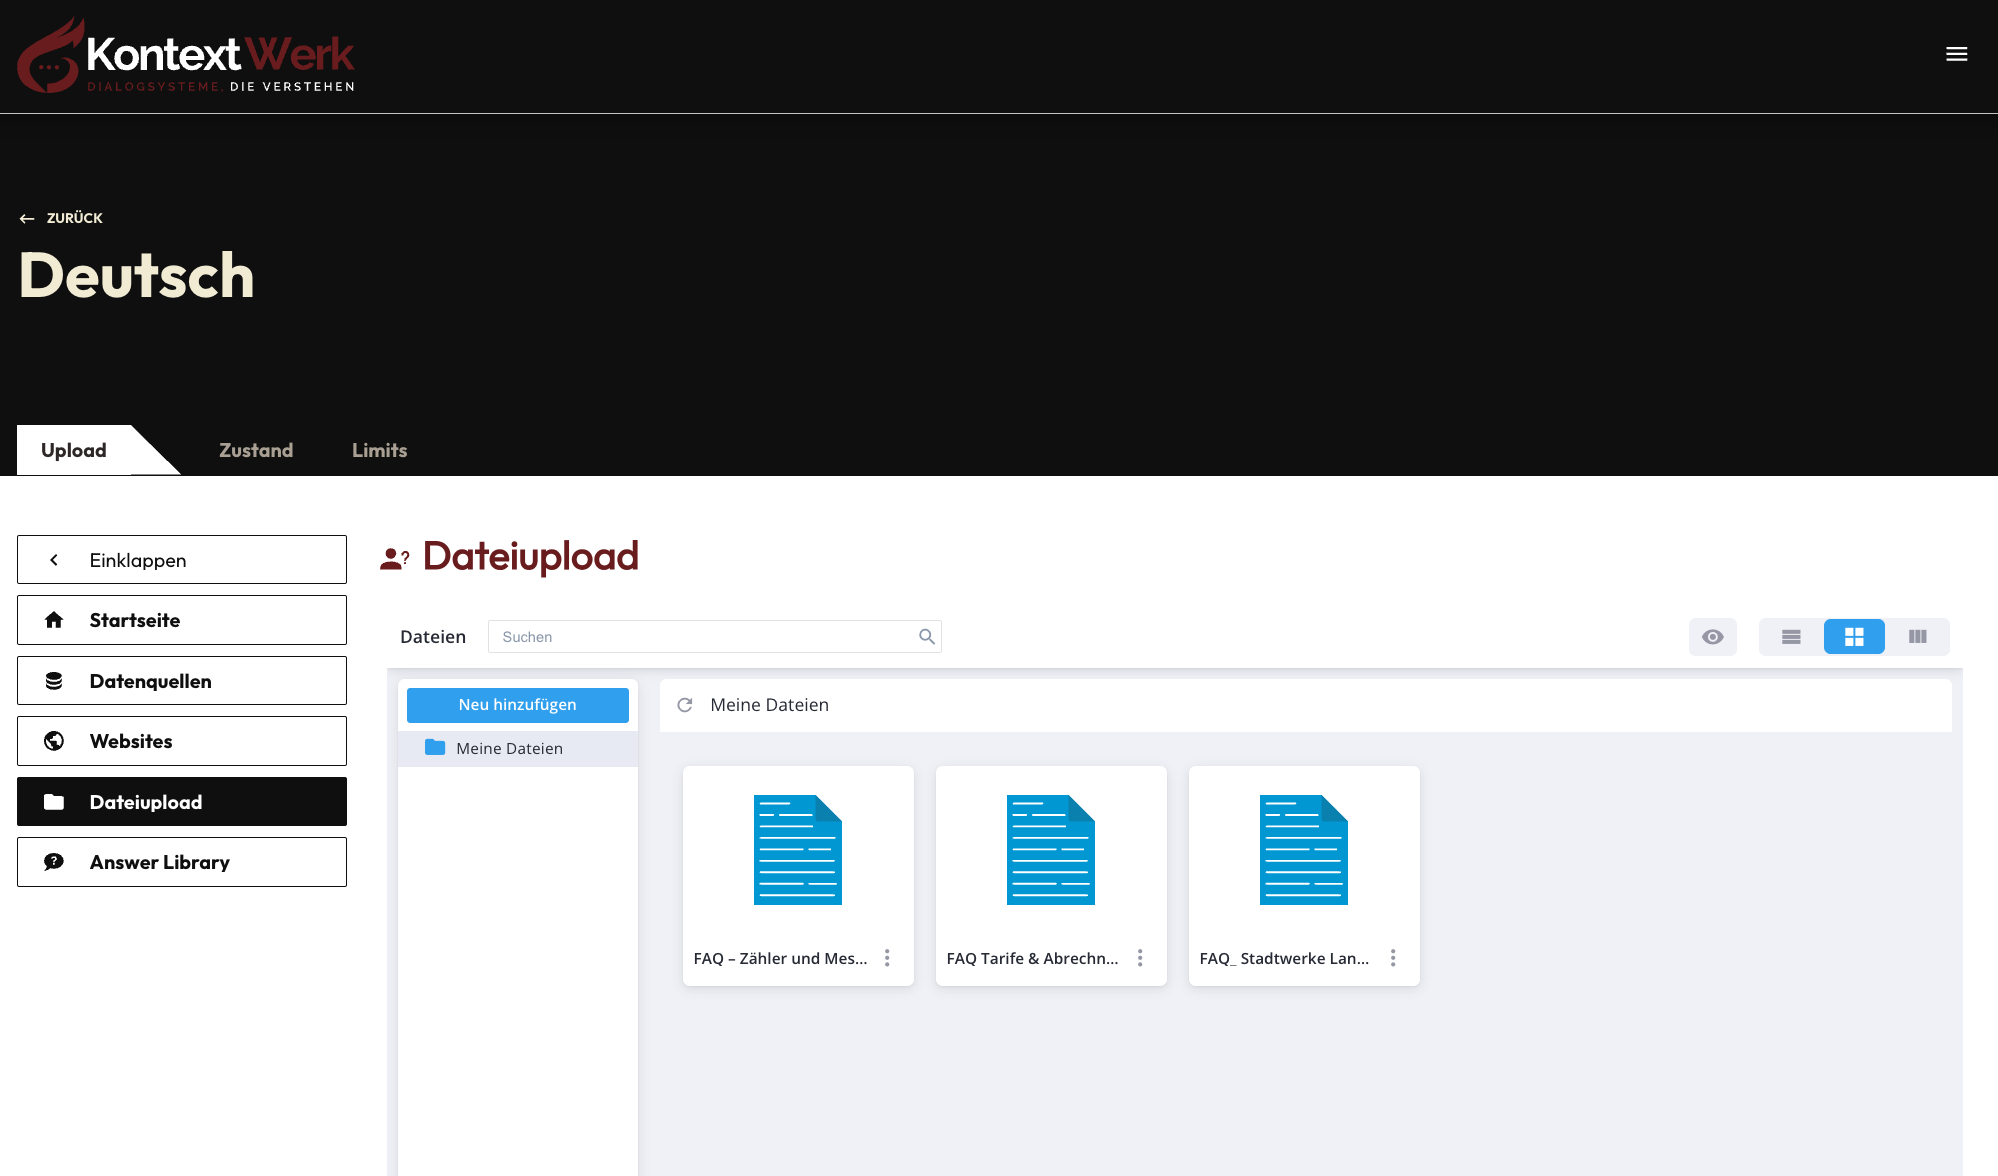Open the Limits tab
This screenshot has width=1998, height=1176.
coord(379,450)
